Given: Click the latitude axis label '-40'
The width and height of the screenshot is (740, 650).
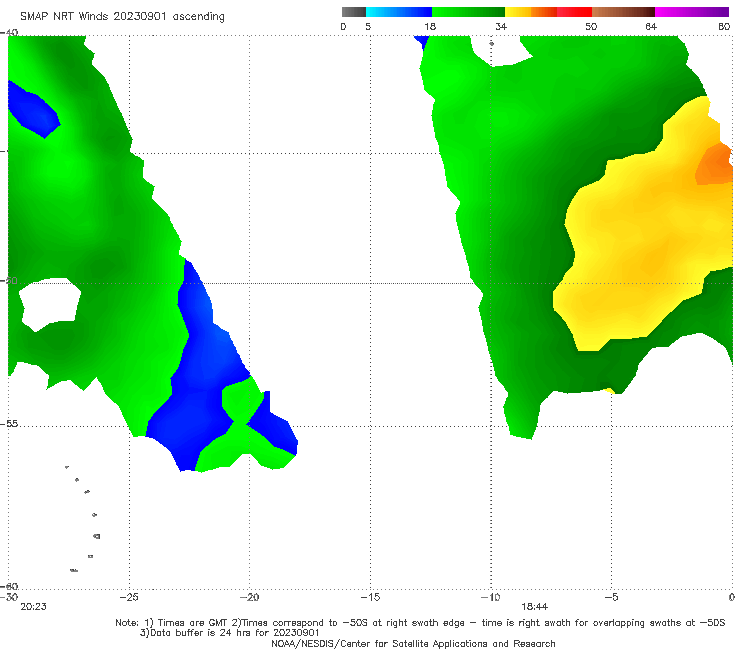Looking at the screenshot, I should coord(9,32).
